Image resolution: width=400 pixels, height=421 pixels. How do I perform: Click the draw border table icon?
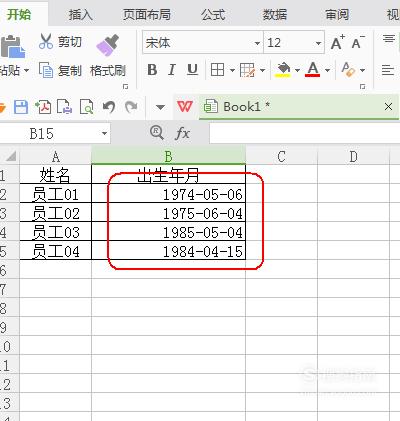247,70
